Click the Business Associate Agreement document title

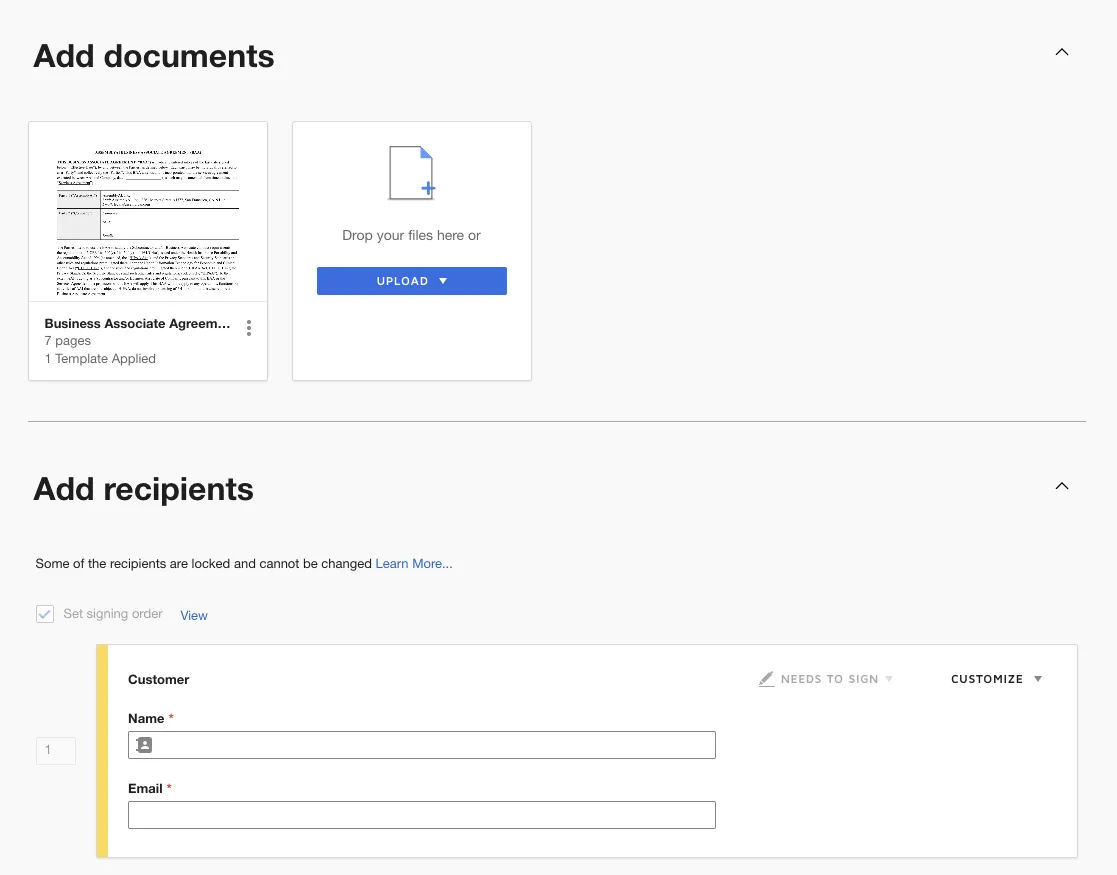point(137,324)
